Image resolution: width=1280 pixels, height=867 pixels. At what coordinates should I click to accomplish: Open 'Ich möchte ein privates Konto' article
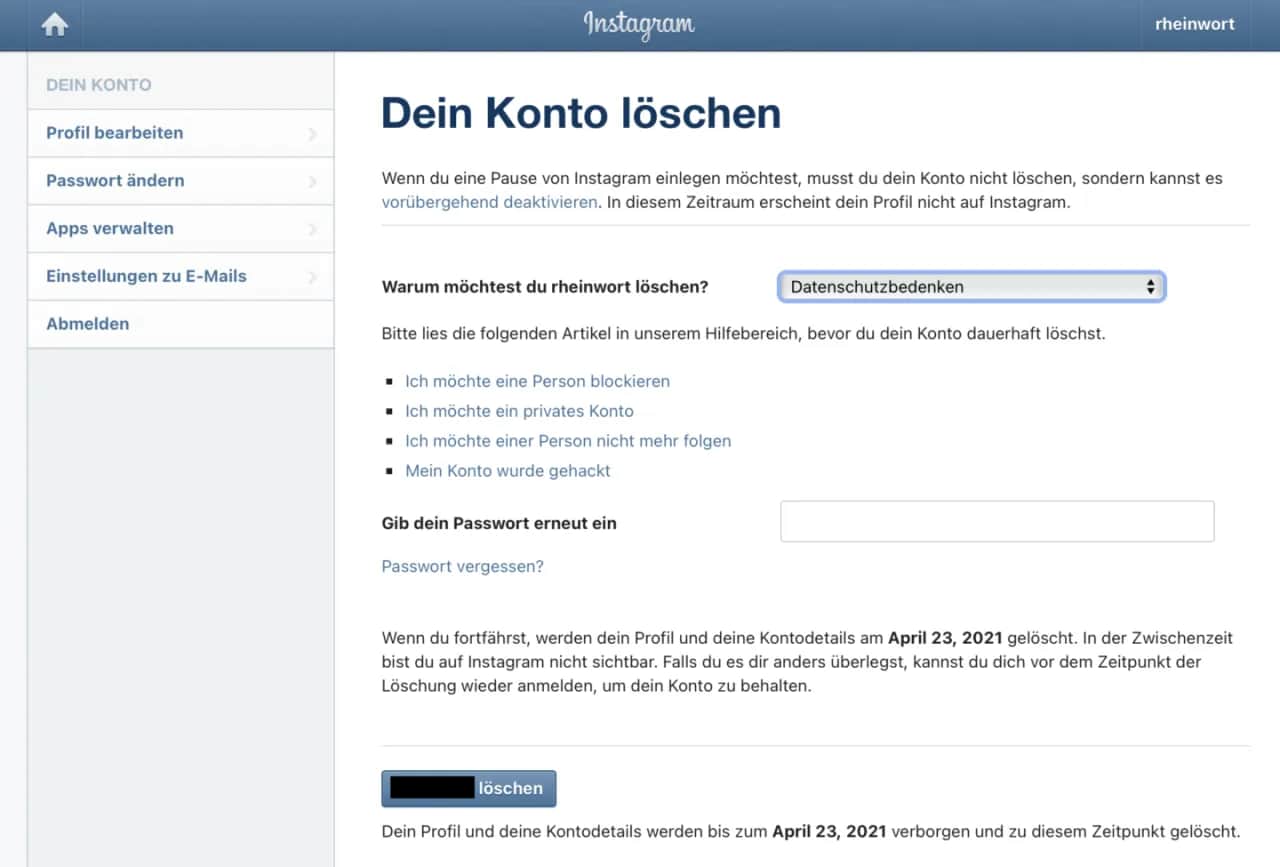coord(519,411)
